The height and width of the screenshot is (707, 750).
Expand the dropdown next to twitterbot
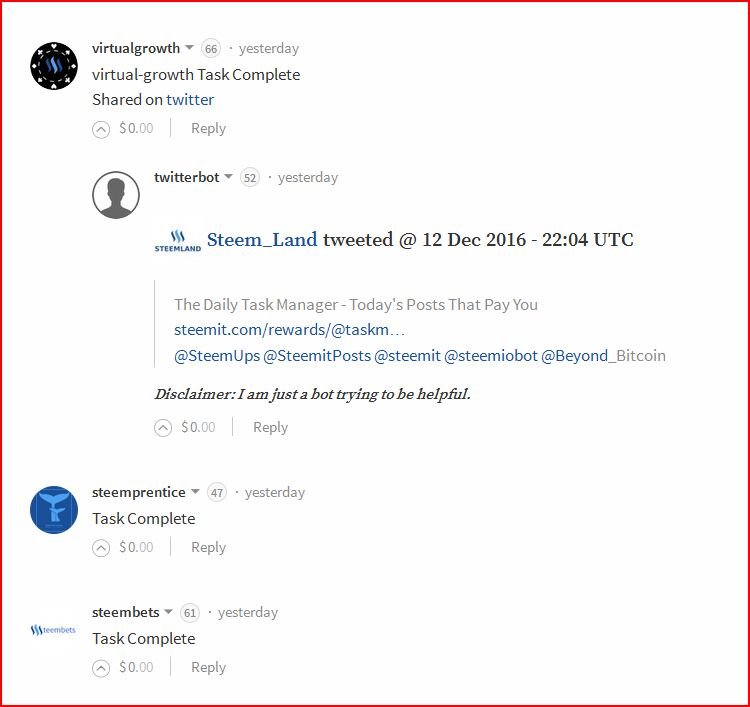pos(228,177)
